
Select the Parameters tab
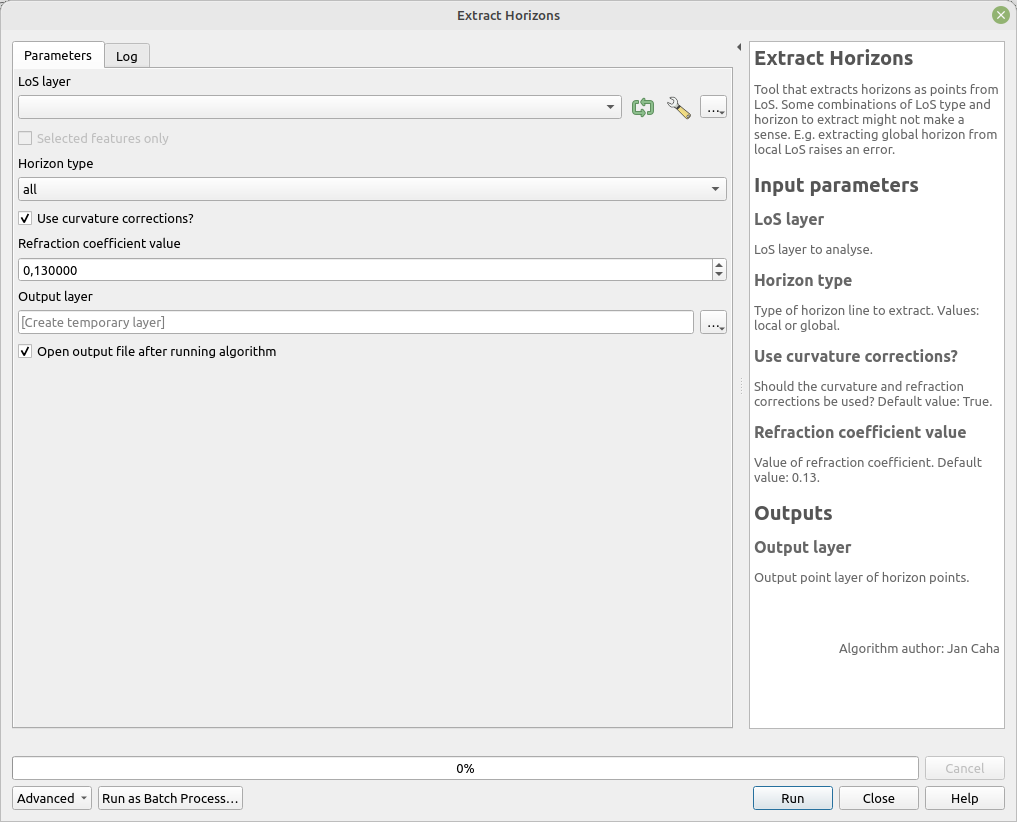(58, 56)
